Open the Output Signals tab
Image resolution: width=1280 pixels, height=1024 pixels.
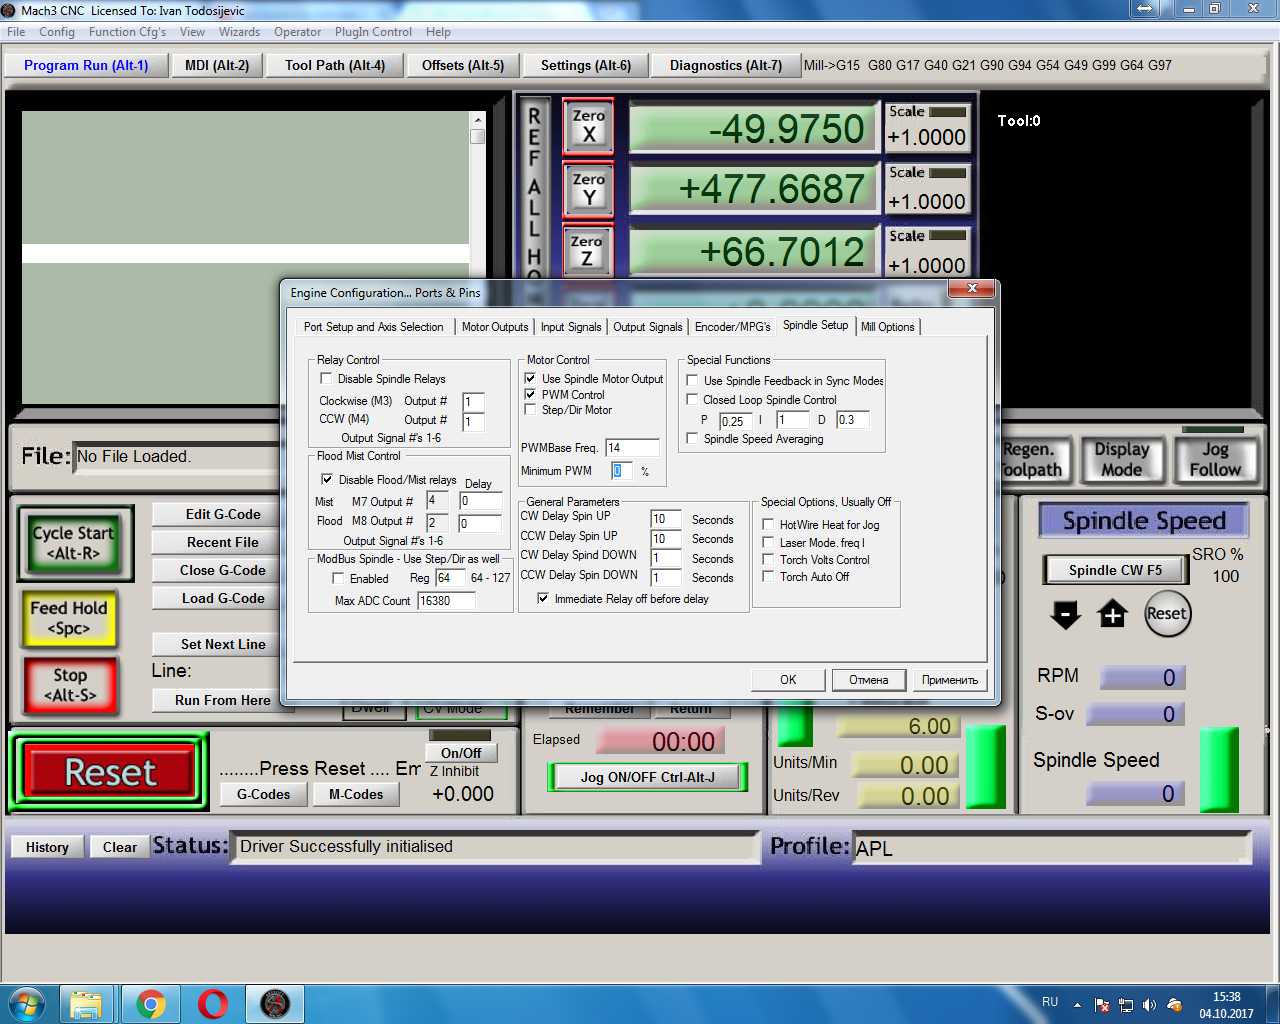pos(648,327)
